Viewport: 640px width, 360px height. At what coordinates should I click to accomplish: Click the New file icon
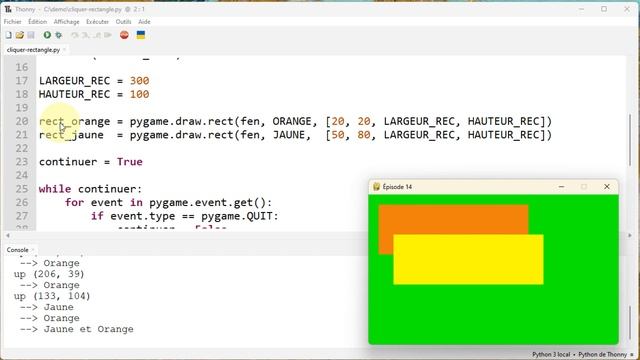[x=9, y=35]
